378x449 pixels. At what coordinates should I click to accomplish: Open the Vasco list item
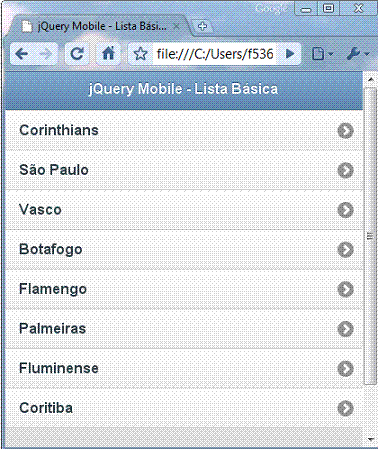click(184, 210)
